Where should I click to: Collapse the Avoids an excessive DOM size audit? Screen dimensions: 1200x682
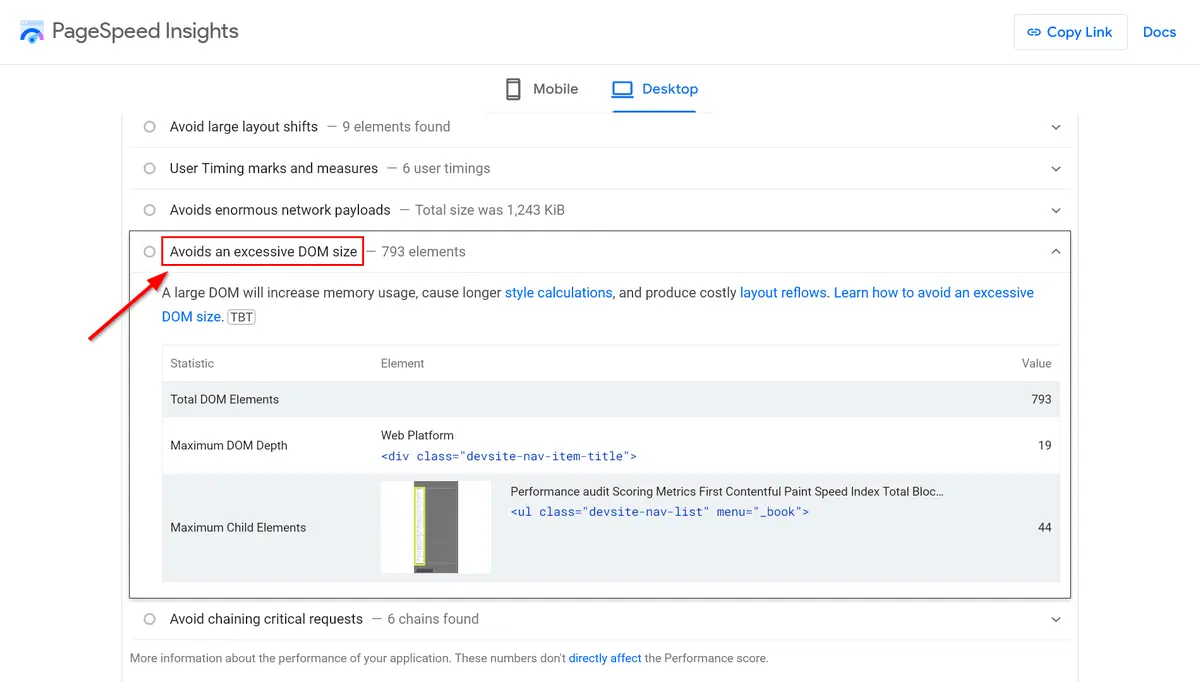click(x=1056, y=252)
